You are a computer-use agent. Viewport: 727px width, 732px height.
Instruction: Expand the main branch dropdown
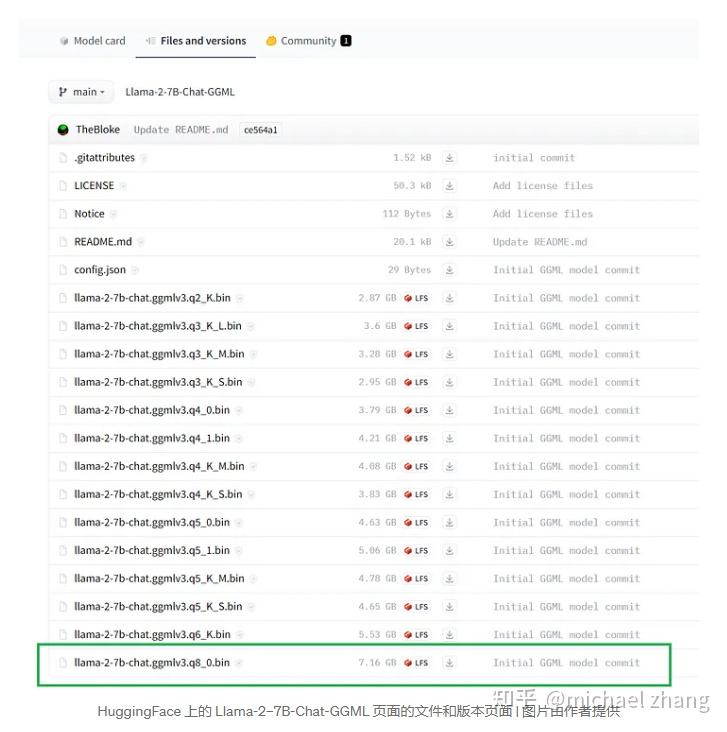[x=81, y=92]
